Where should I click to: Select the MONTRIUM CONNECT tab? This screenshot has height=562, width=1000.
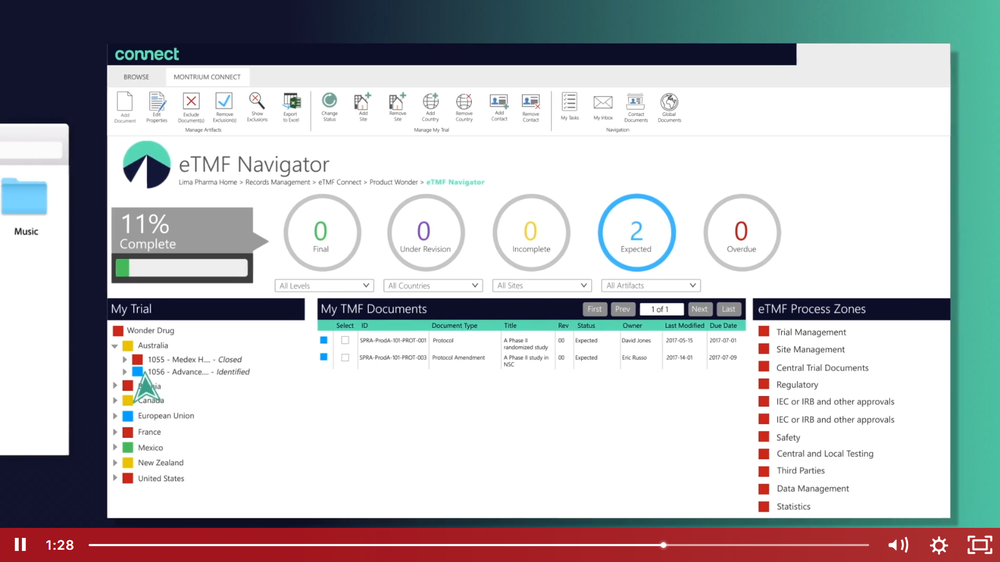pyautogui.click(x=207, y=77)
